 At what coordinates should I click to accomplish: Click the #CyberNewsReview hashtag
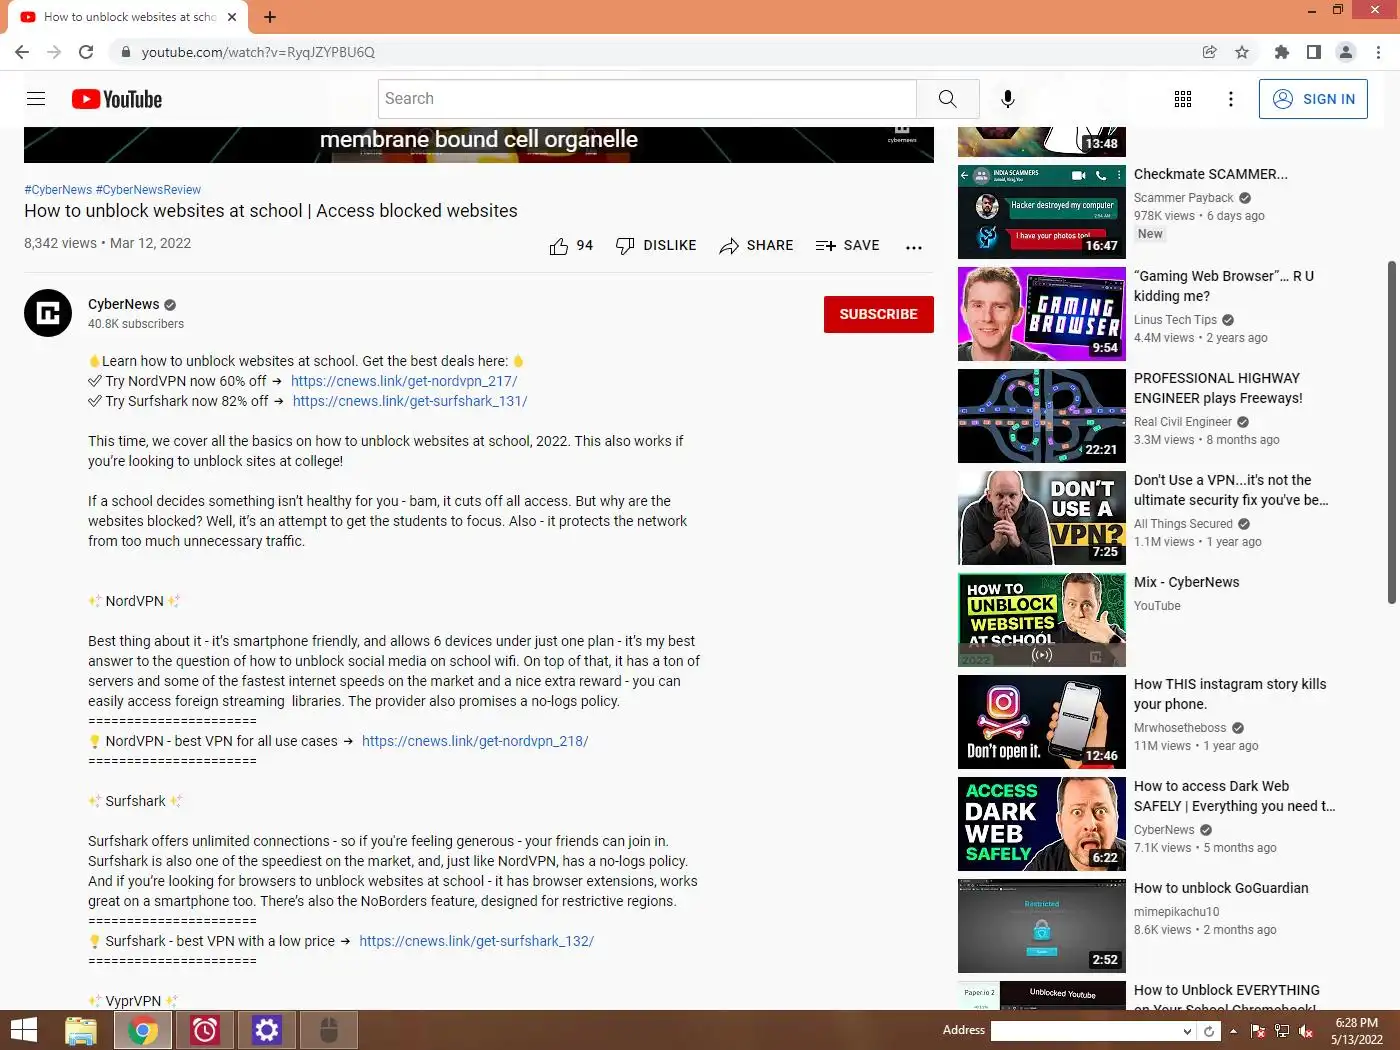148,190
